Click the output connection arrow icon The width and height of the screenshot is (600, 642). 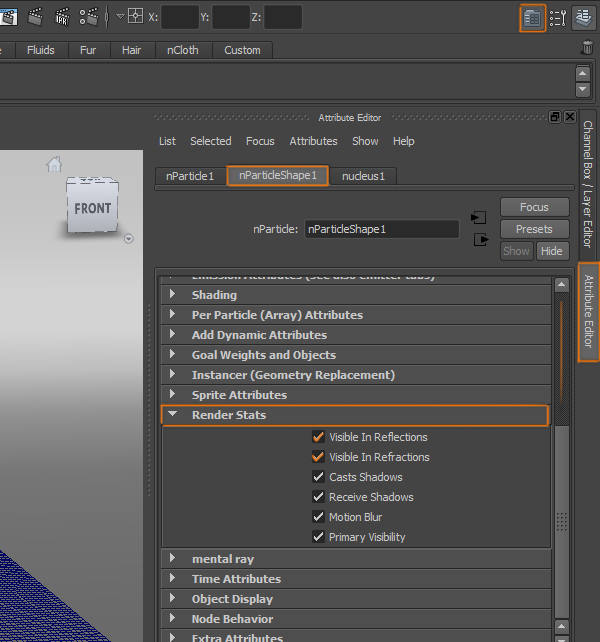click(x=478, y=239)
